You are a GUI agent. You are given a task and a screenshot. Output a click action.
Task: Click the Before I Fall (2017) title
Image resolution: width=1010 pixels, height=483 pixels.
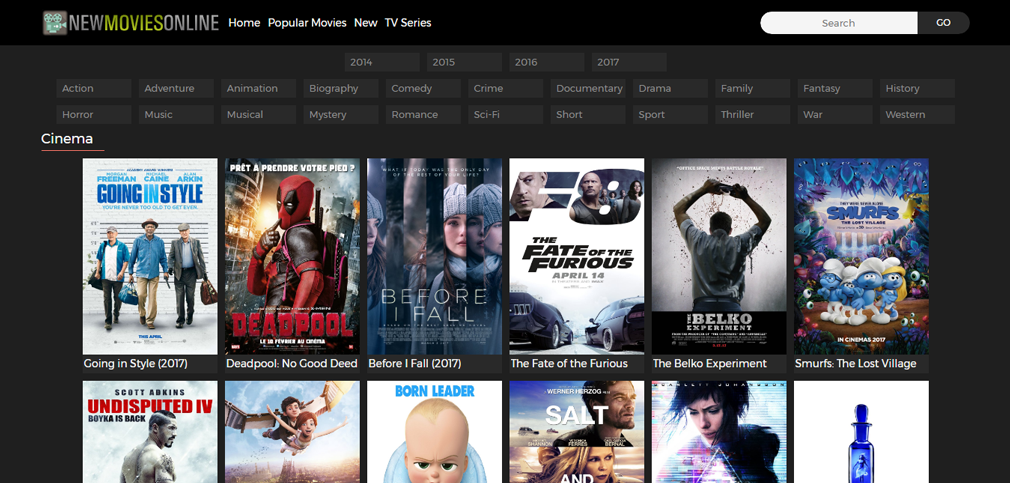[x=415, y=364]
